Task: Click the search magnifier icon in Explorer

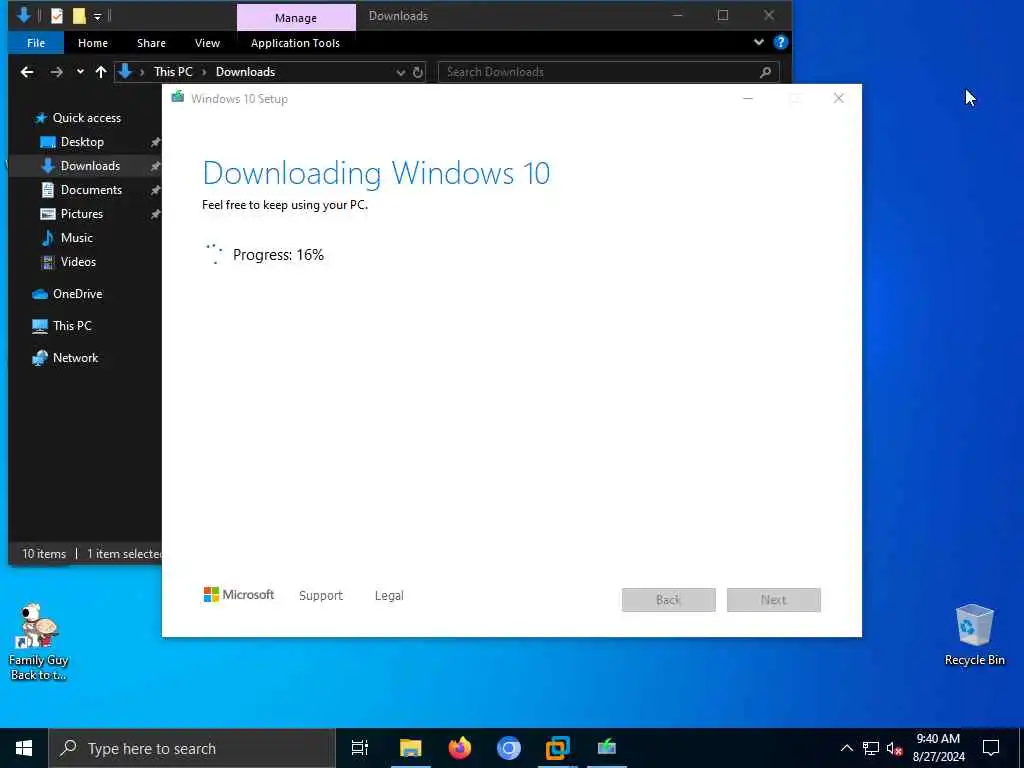Action: pos(765,72)
